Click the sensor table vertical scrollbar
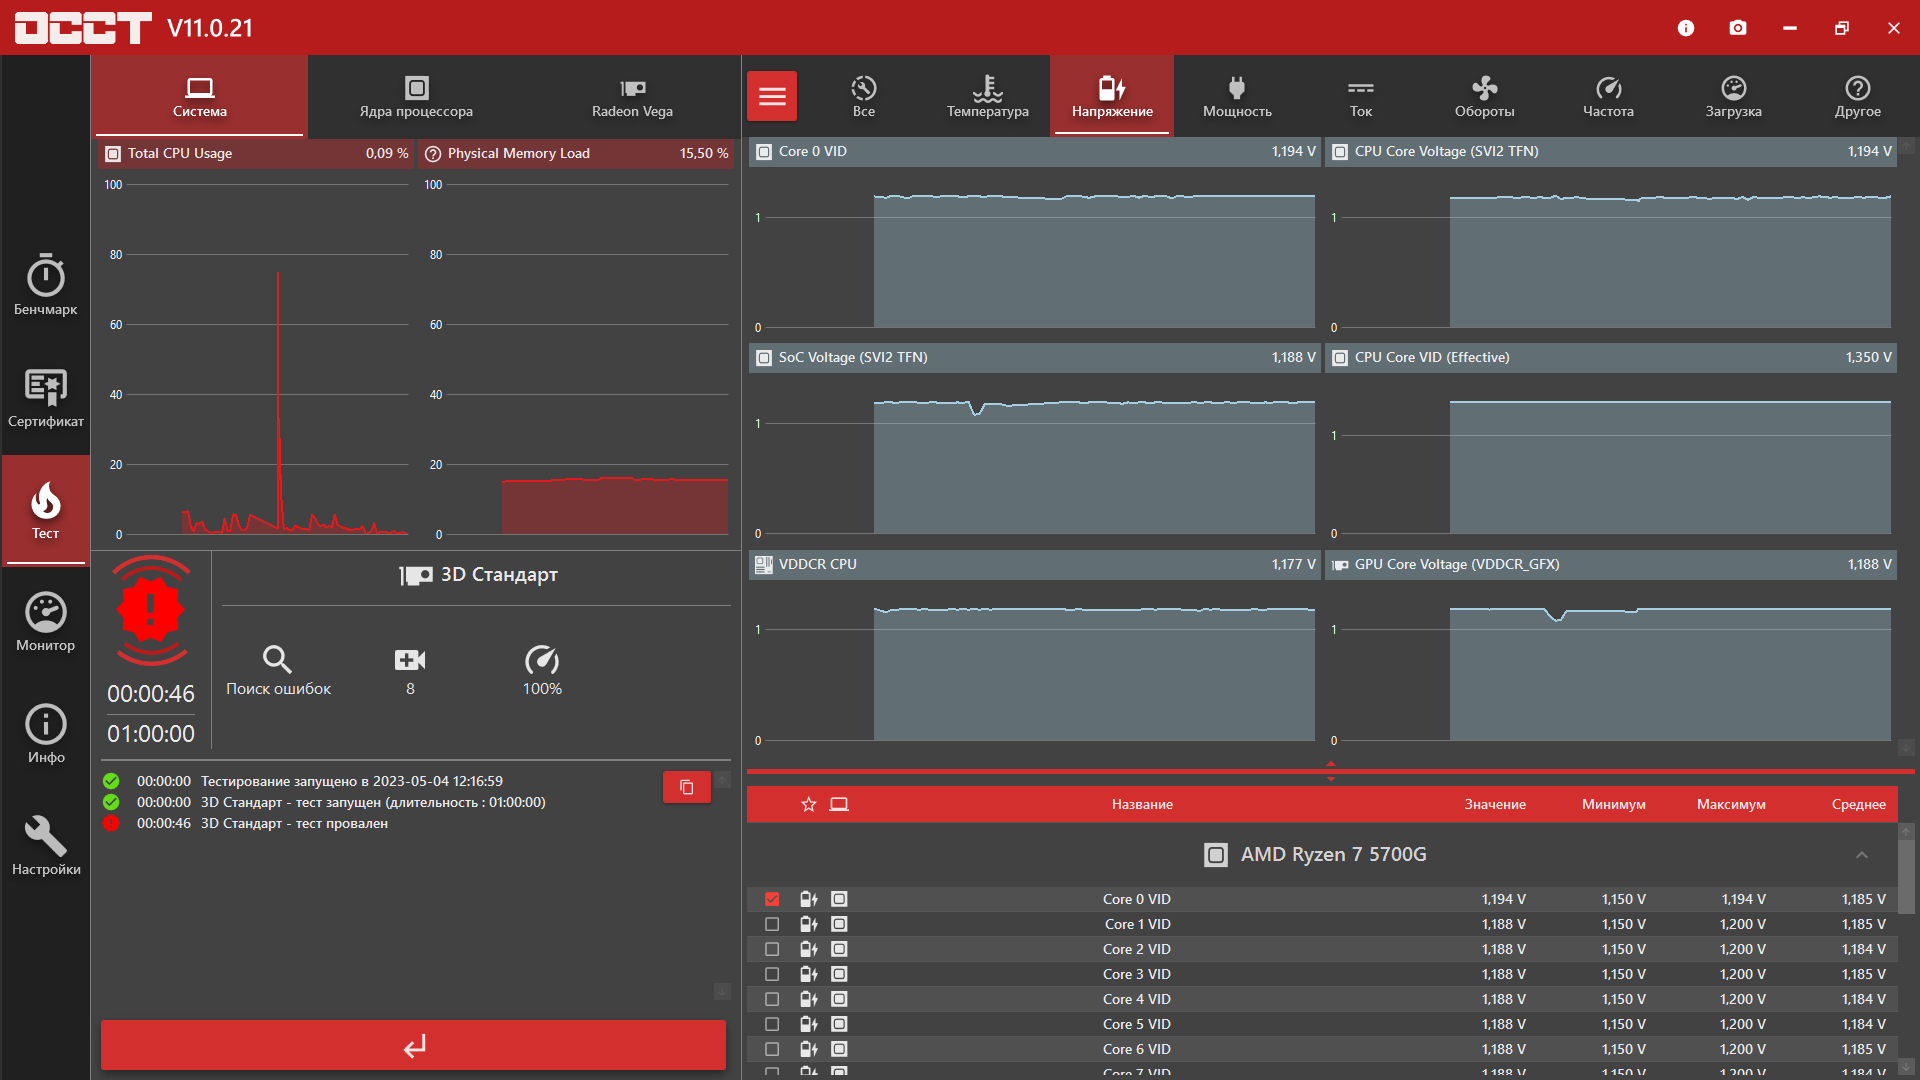This screenshot has width=1920, height=1080. 1906,875
